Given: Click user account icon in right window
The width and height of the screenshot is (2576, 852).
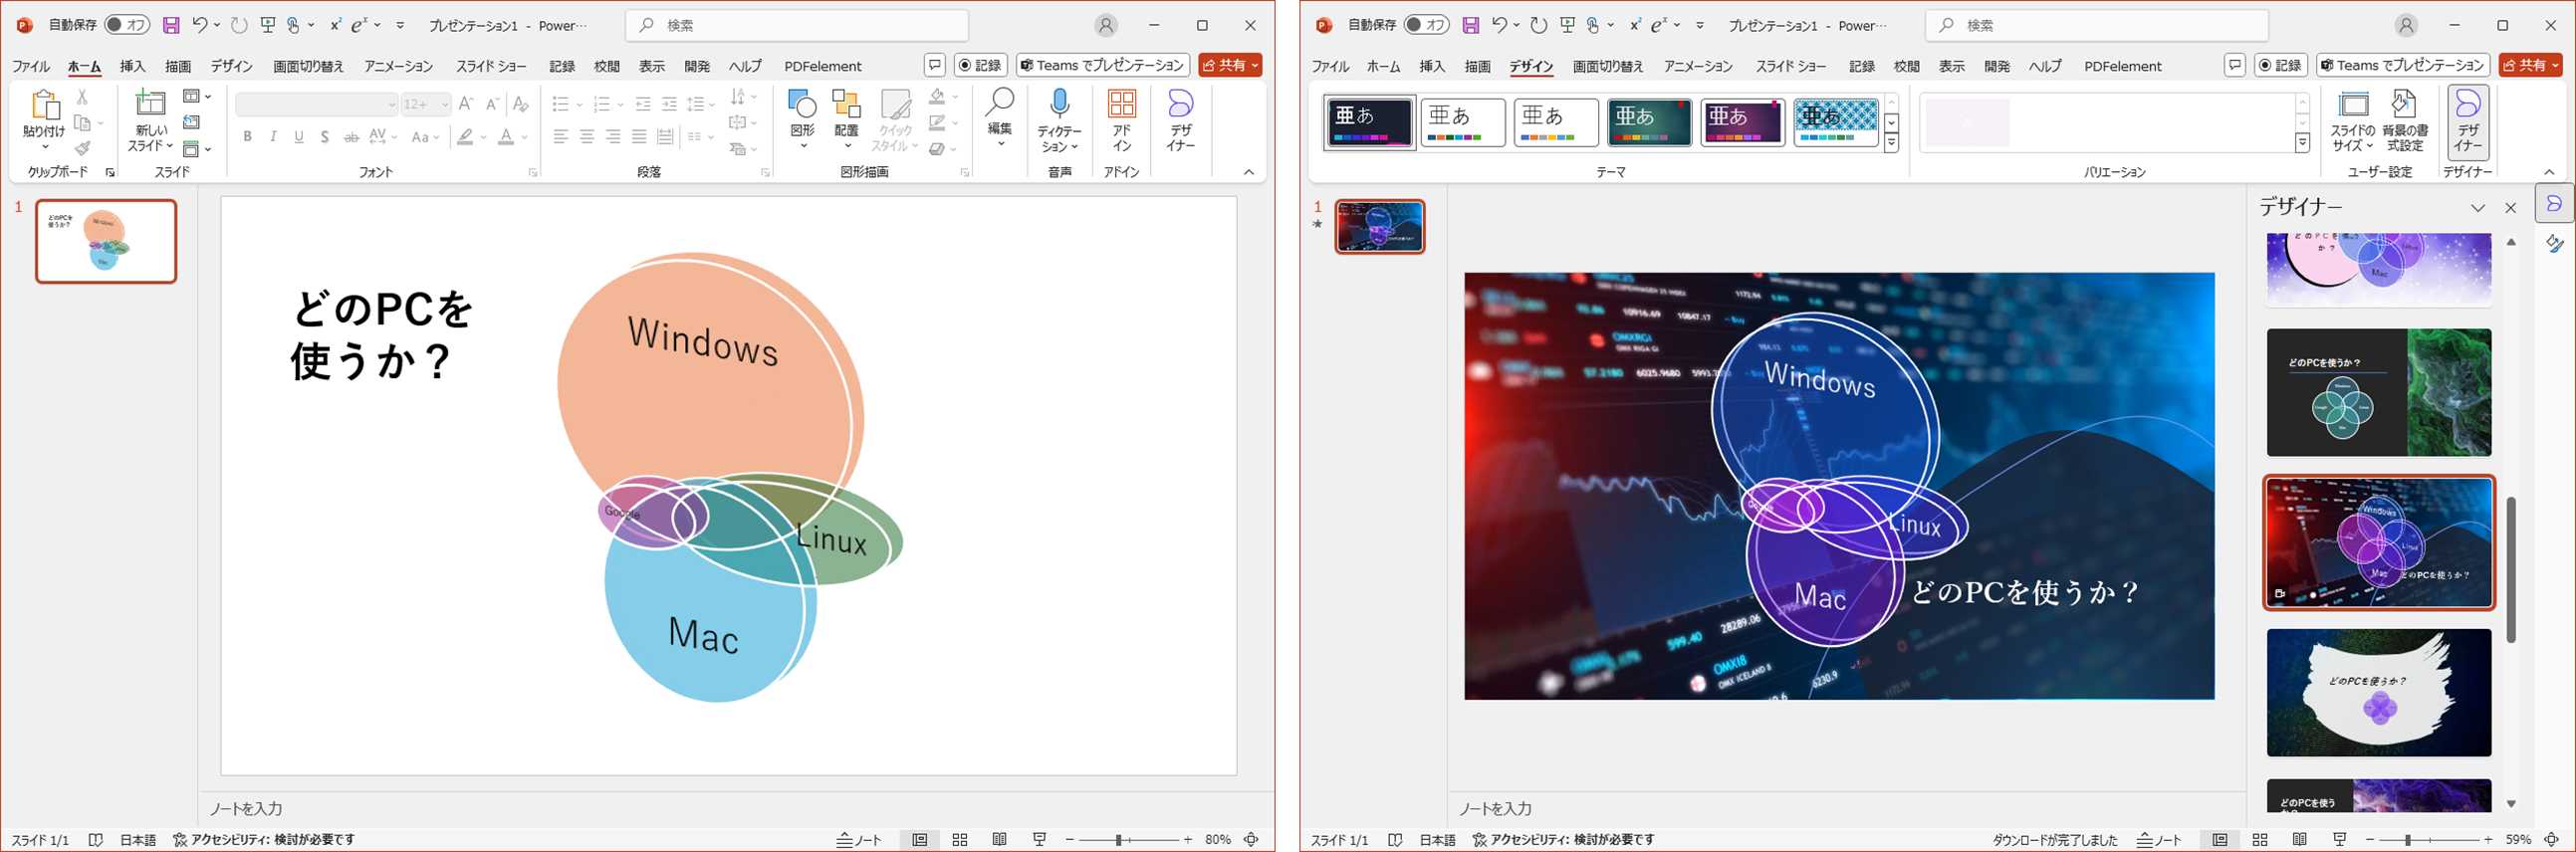Looking at the screenshot, I should [2406, 25].
